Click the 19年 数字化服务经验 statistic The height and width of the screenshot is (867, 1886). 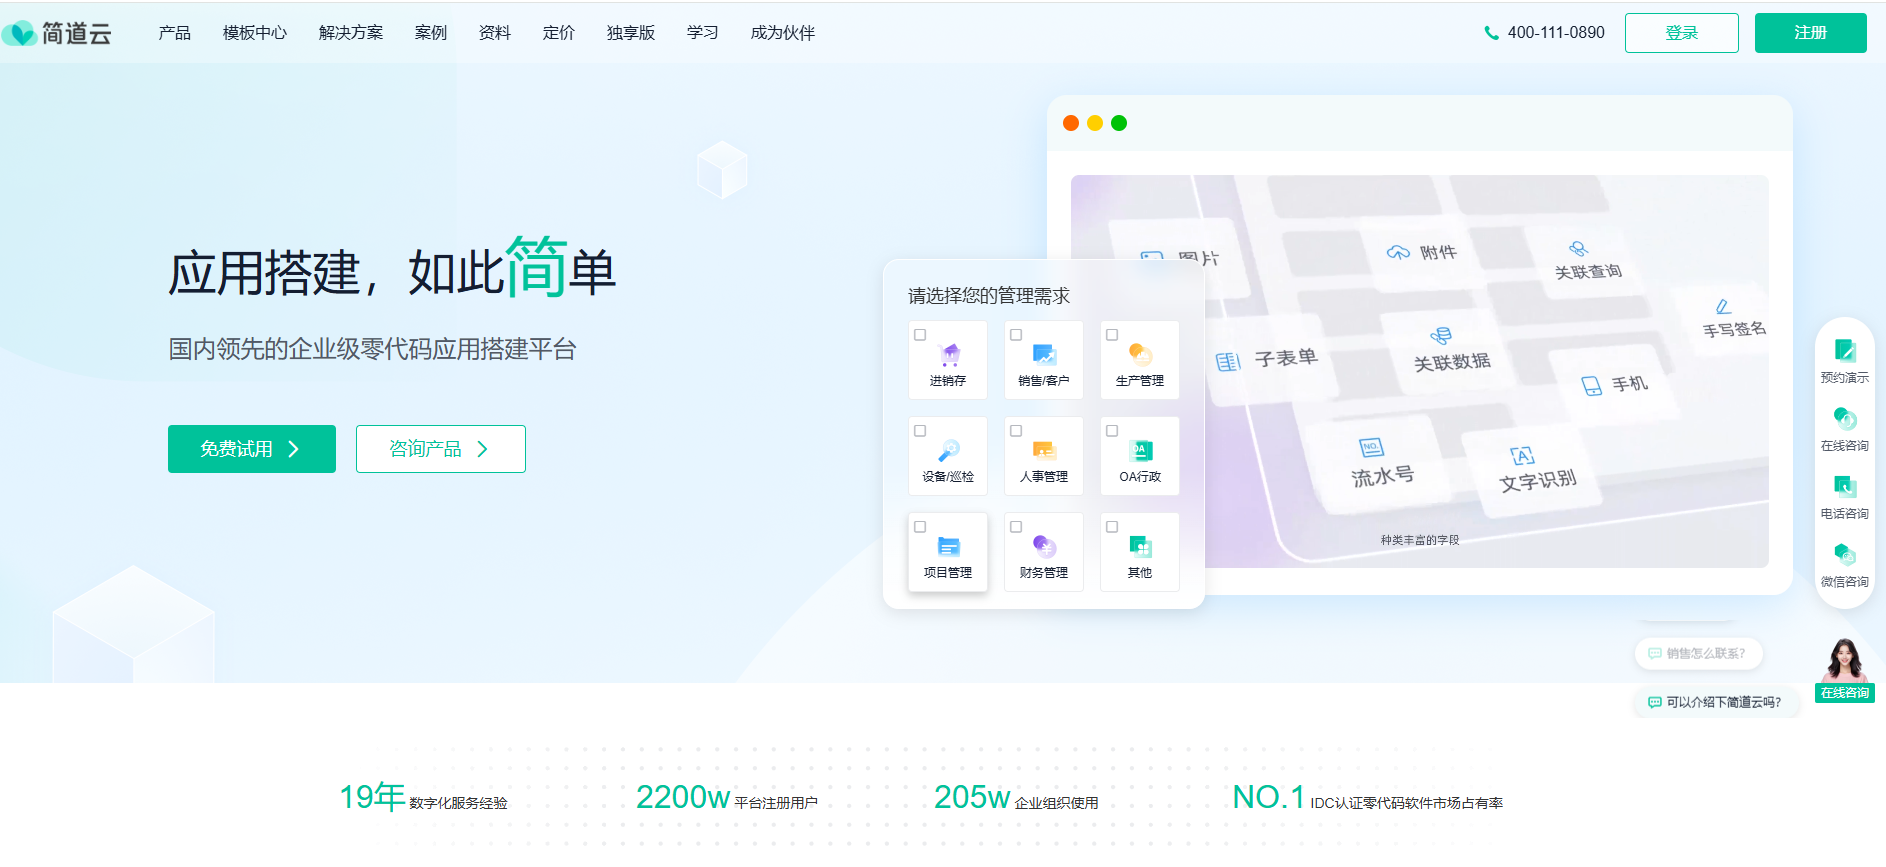click(x=423, y=798)
